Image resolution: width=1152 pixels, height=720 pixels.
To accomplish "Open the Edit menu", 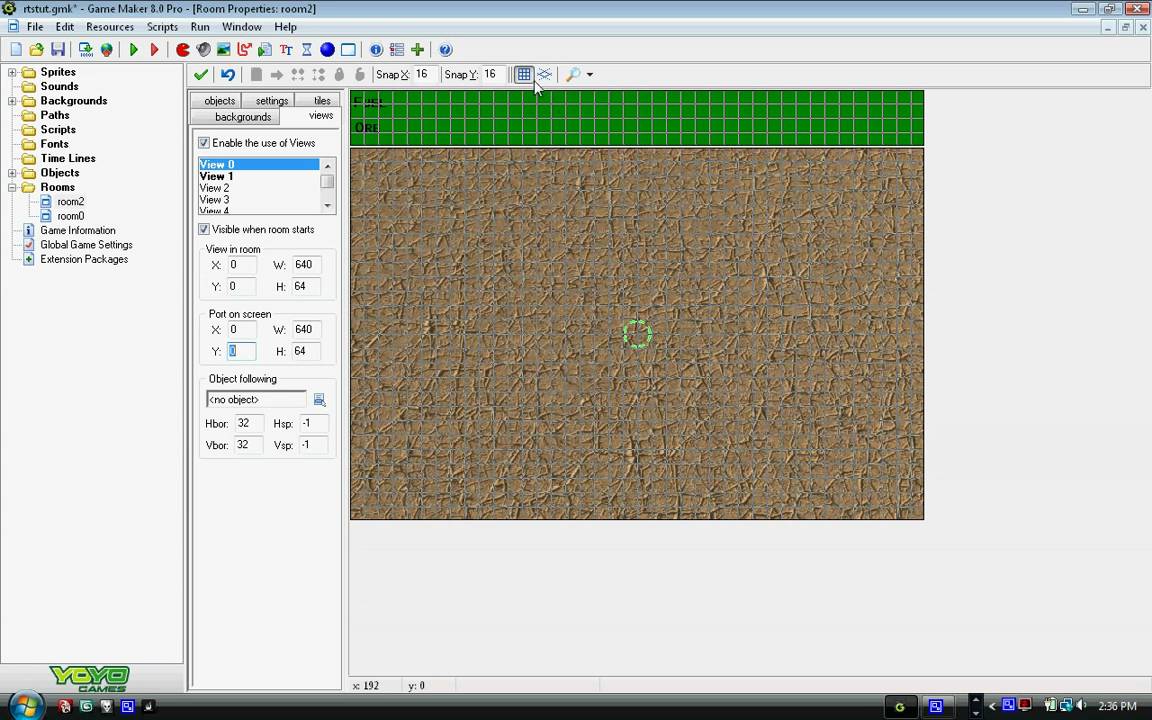I will (65, 26).
